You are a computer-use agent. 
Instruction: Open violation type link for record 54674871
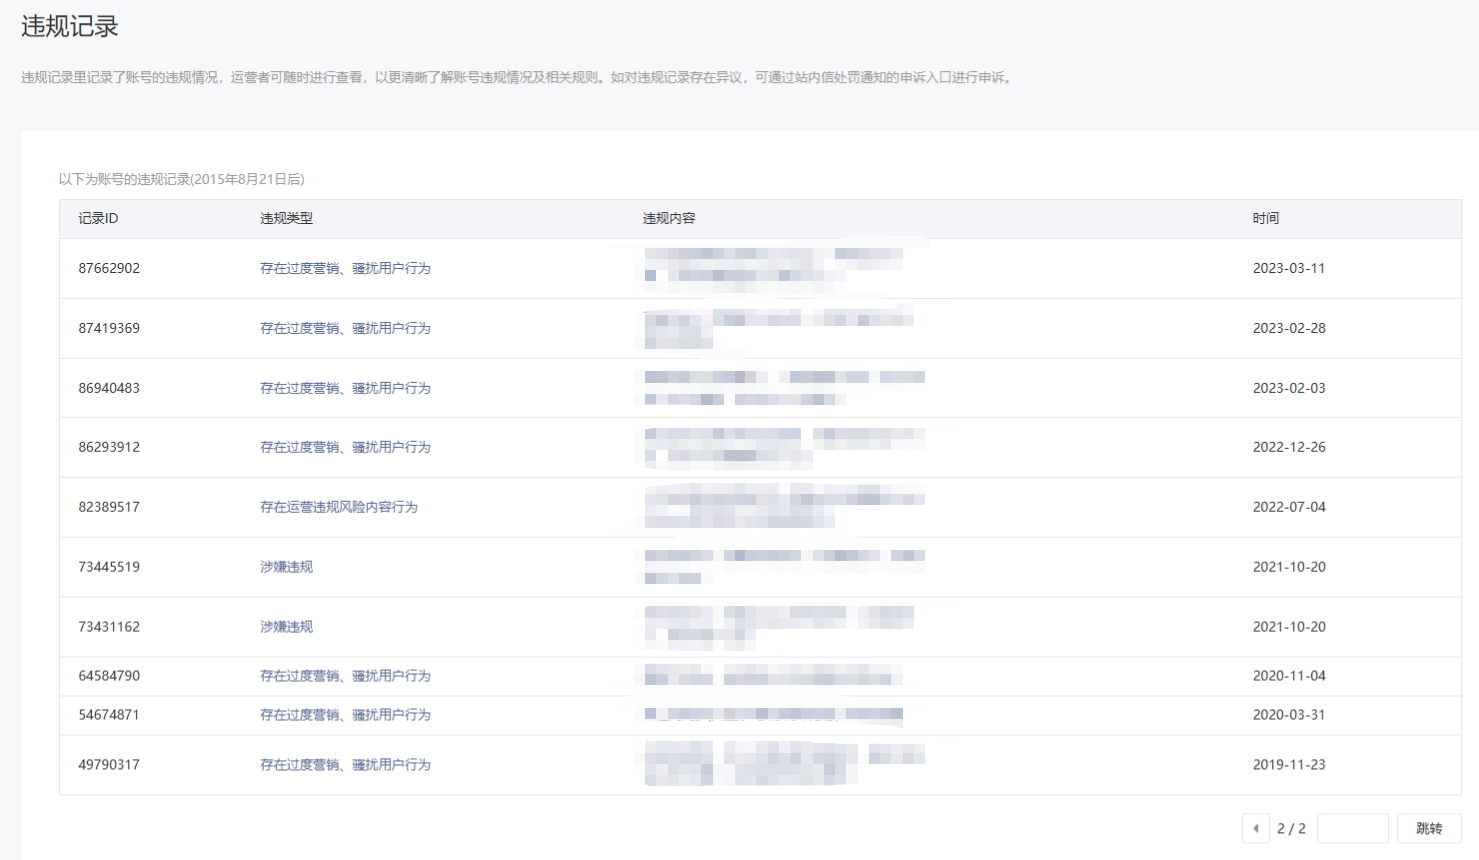click(345, 715)
